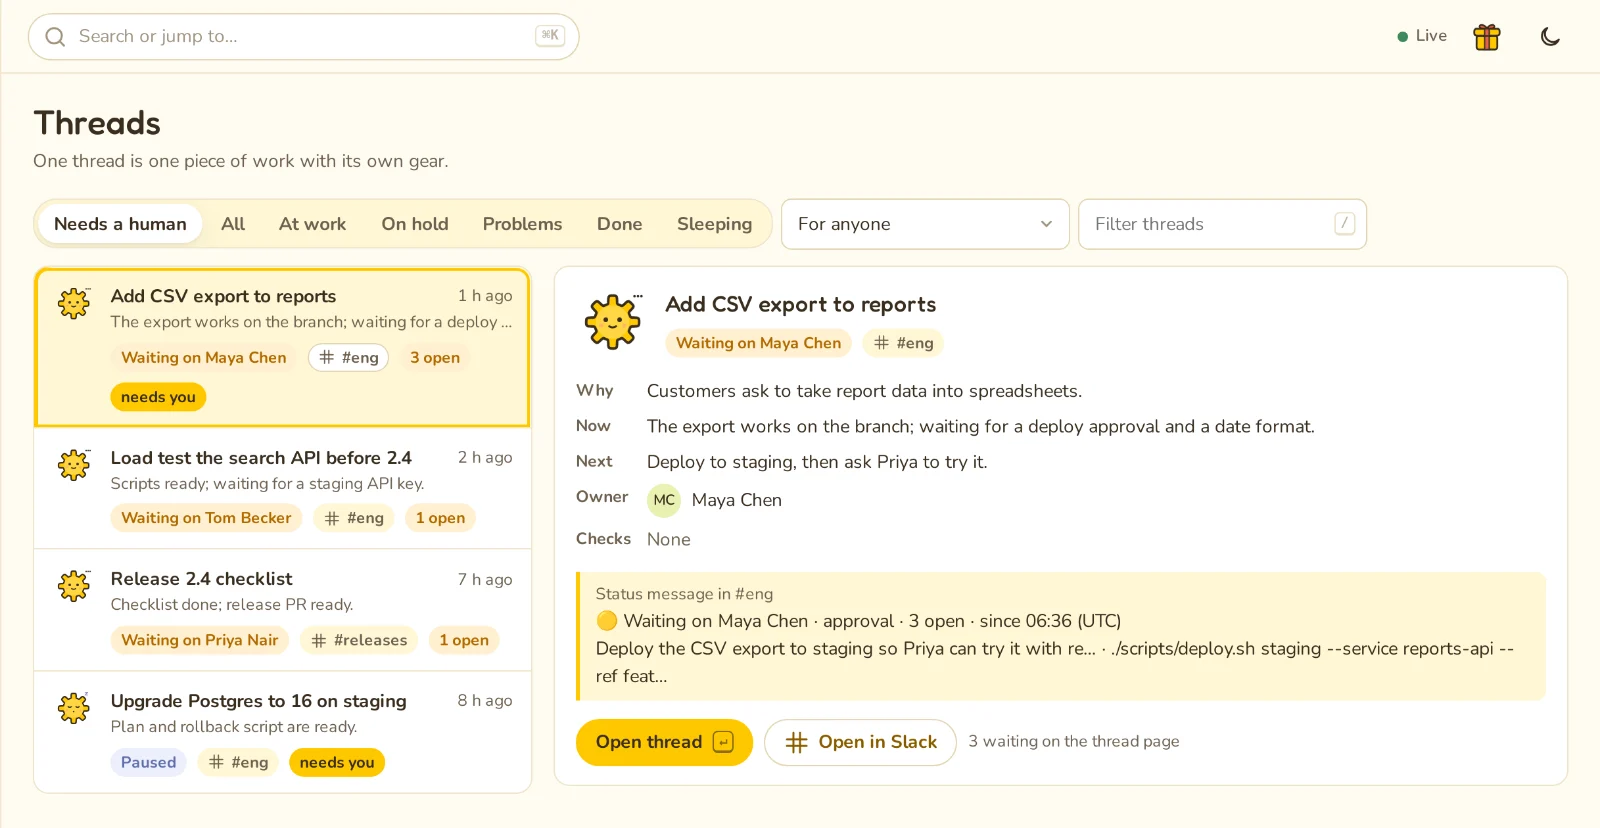Image resolution: width=1600 pixels, height=828 pixels.
Task: Click the large gear icon in detail panel
Action: (x=612, y=322)
